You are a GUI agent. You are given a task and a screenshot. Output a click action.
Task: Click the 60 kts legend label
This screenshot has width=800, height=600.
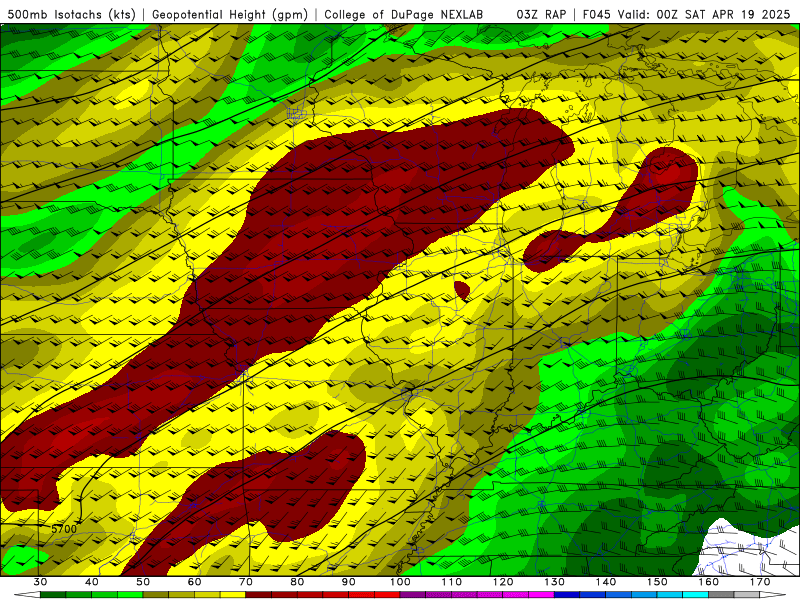pyautogui.click(x=194, y=582)
